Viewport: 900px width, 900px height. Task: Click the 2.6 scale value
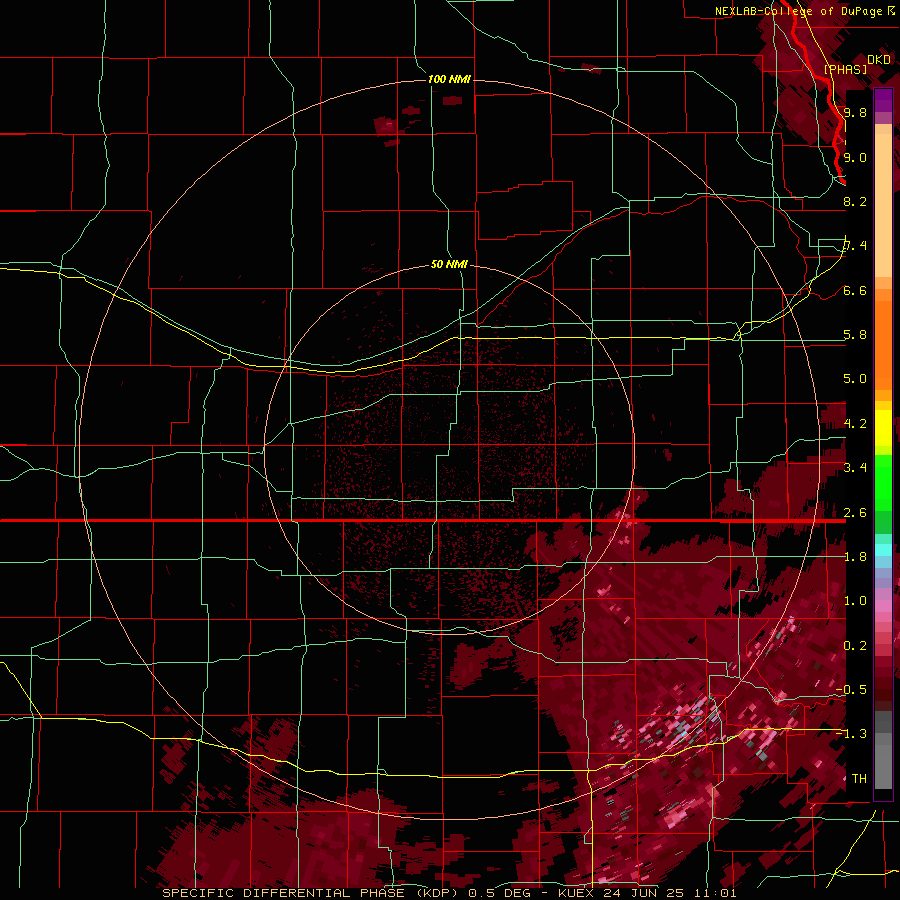coord(855,513)
